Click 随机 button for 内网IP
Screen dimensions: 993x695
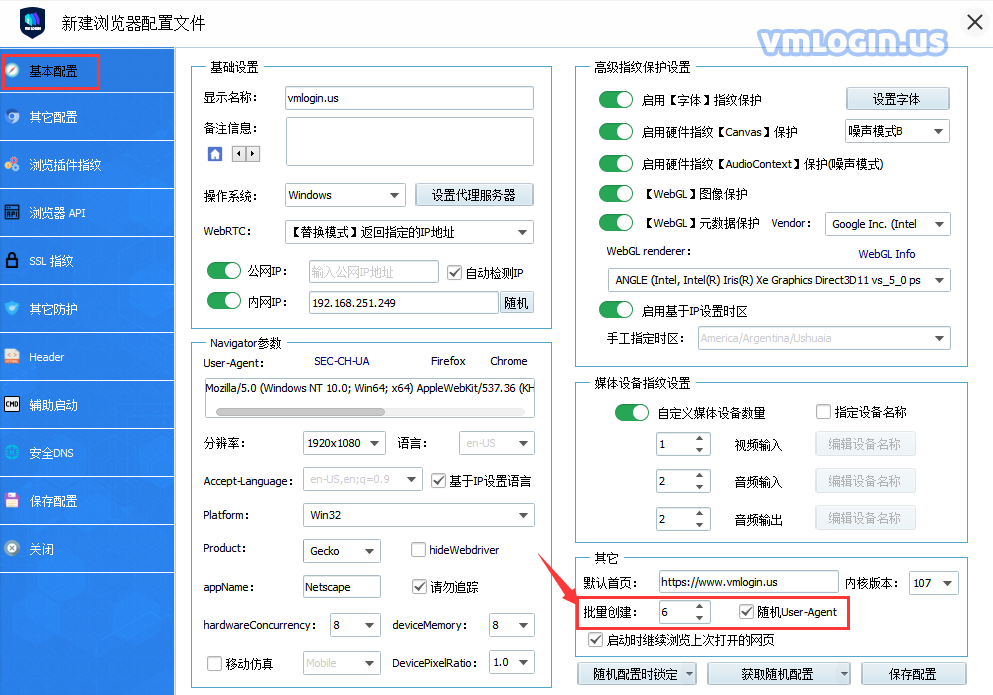tap(516, 303)
